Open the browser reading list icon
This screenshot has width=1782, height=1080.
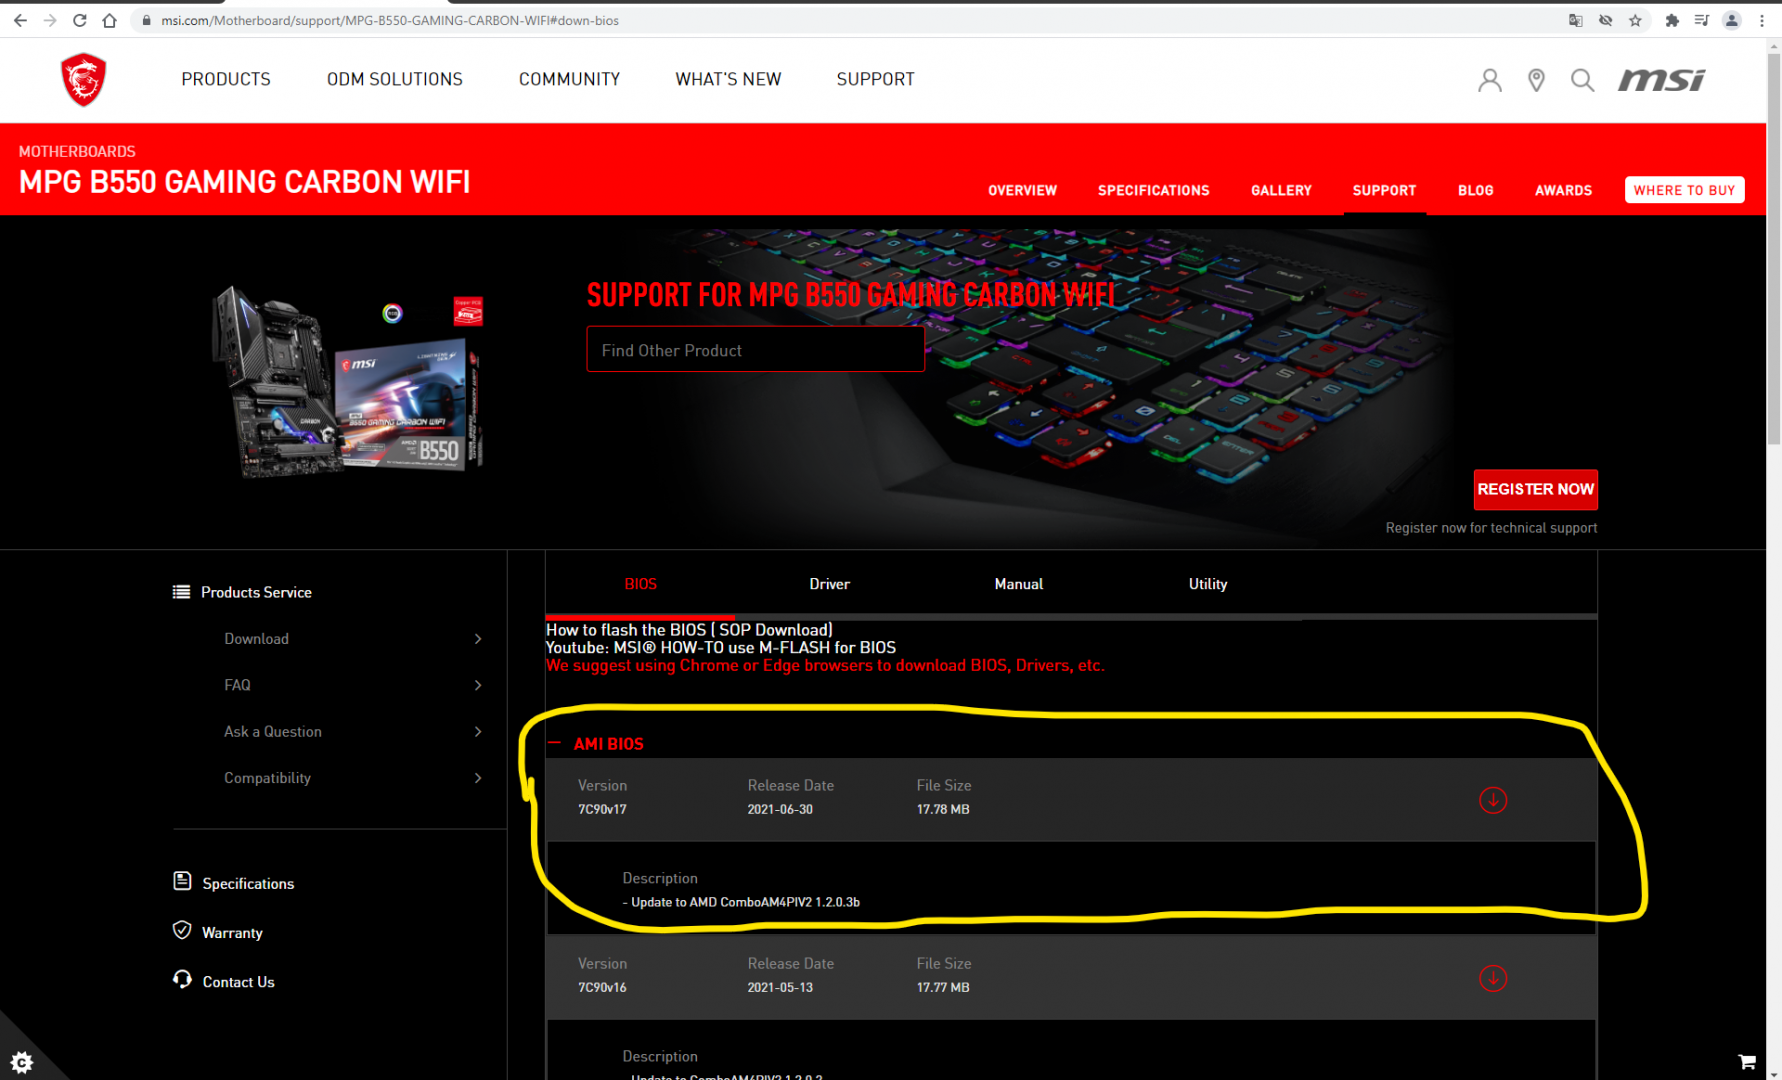click(x=1702, y=20)
